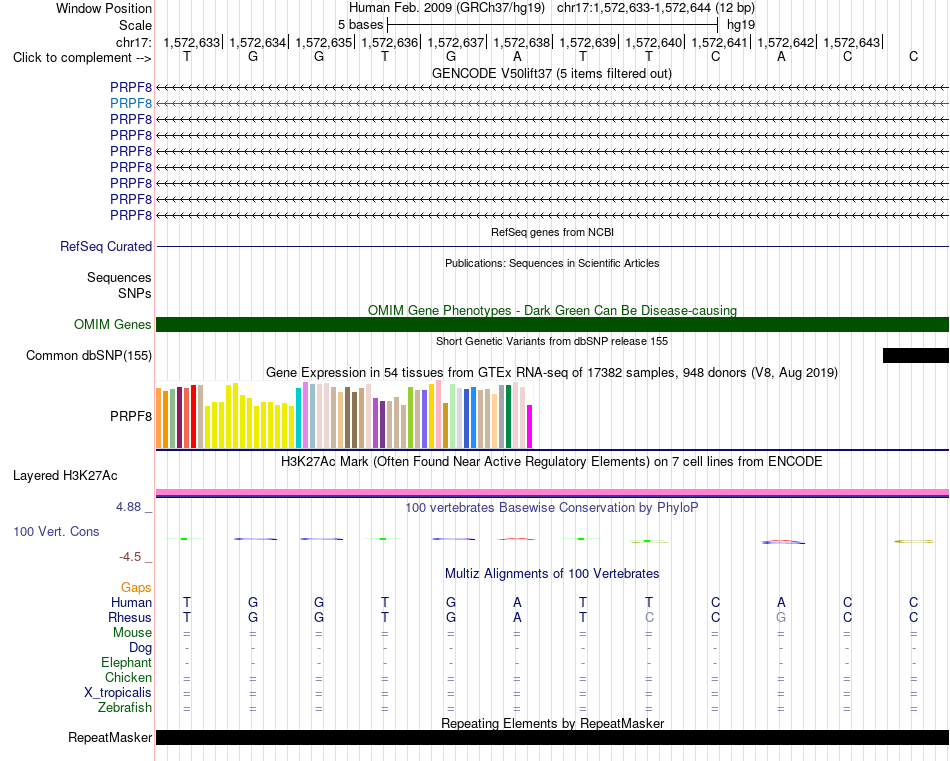Click the black RepeatMasker element bar
Viewport: 950px width, 761px height.
(553, 737)
